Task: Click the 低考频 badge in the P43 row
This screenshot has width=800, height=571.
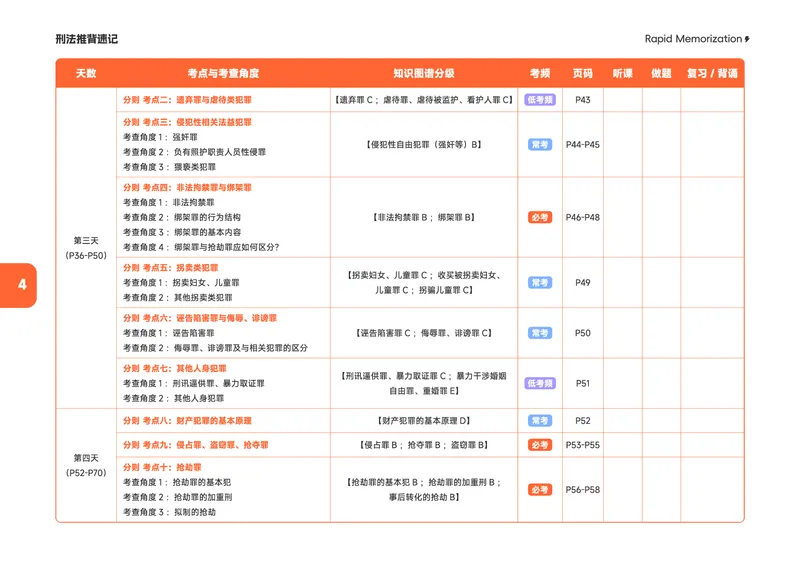Action: [x=540, y=100]
